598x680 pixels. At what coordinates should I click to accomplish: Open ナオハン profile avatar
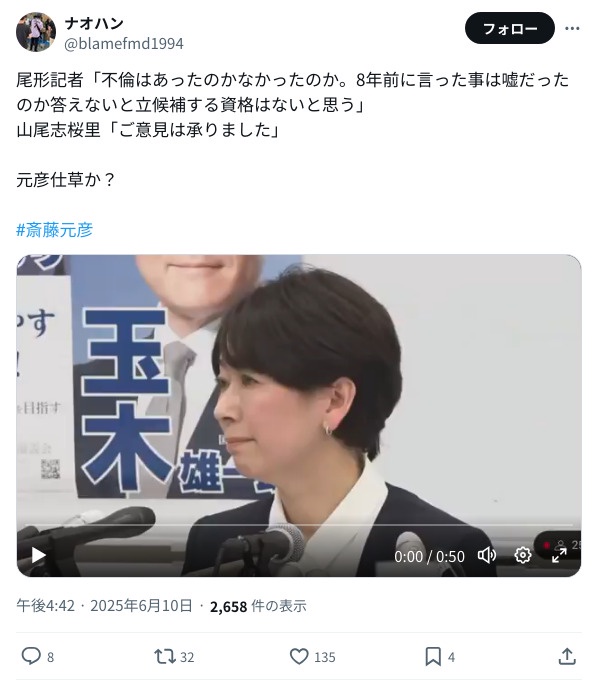pyautogui.click(x=36, y=32)
